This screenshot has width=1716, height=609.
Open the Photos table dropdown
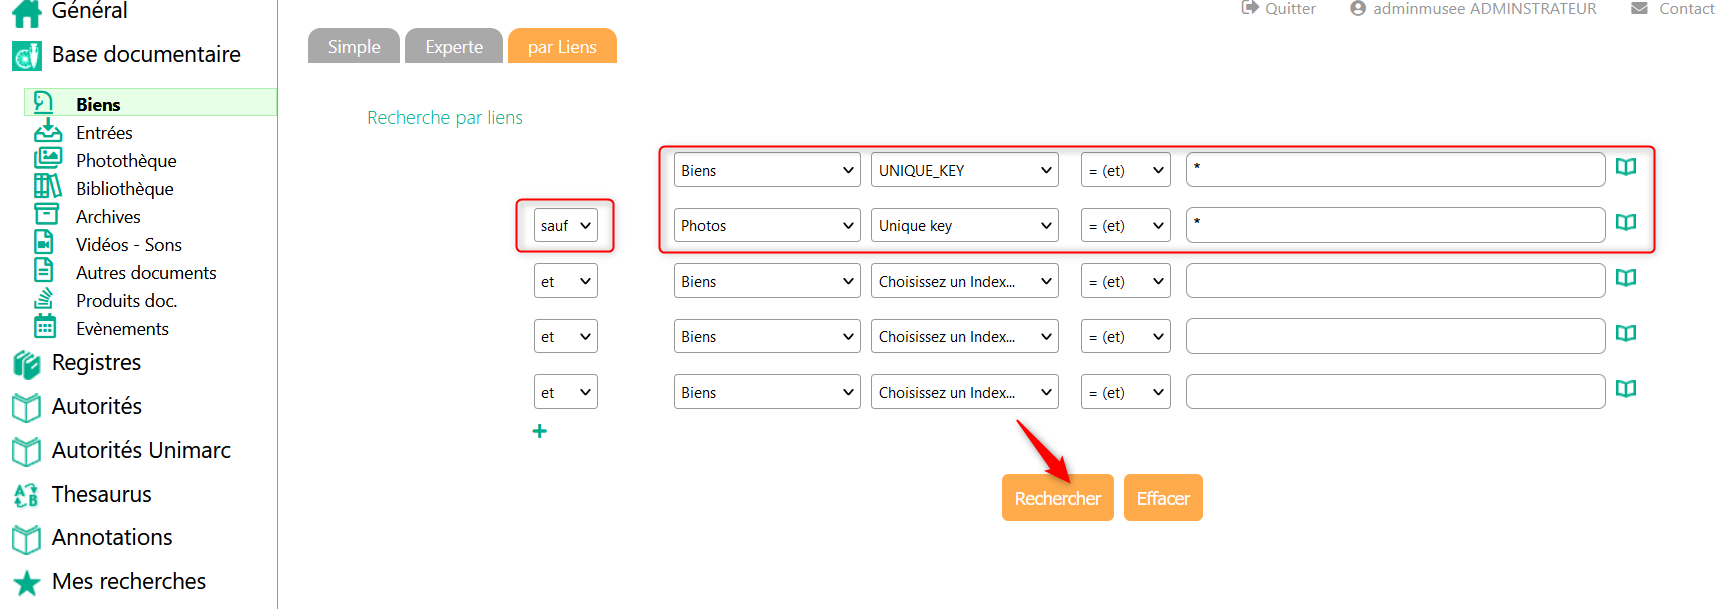tap(767, 226)
